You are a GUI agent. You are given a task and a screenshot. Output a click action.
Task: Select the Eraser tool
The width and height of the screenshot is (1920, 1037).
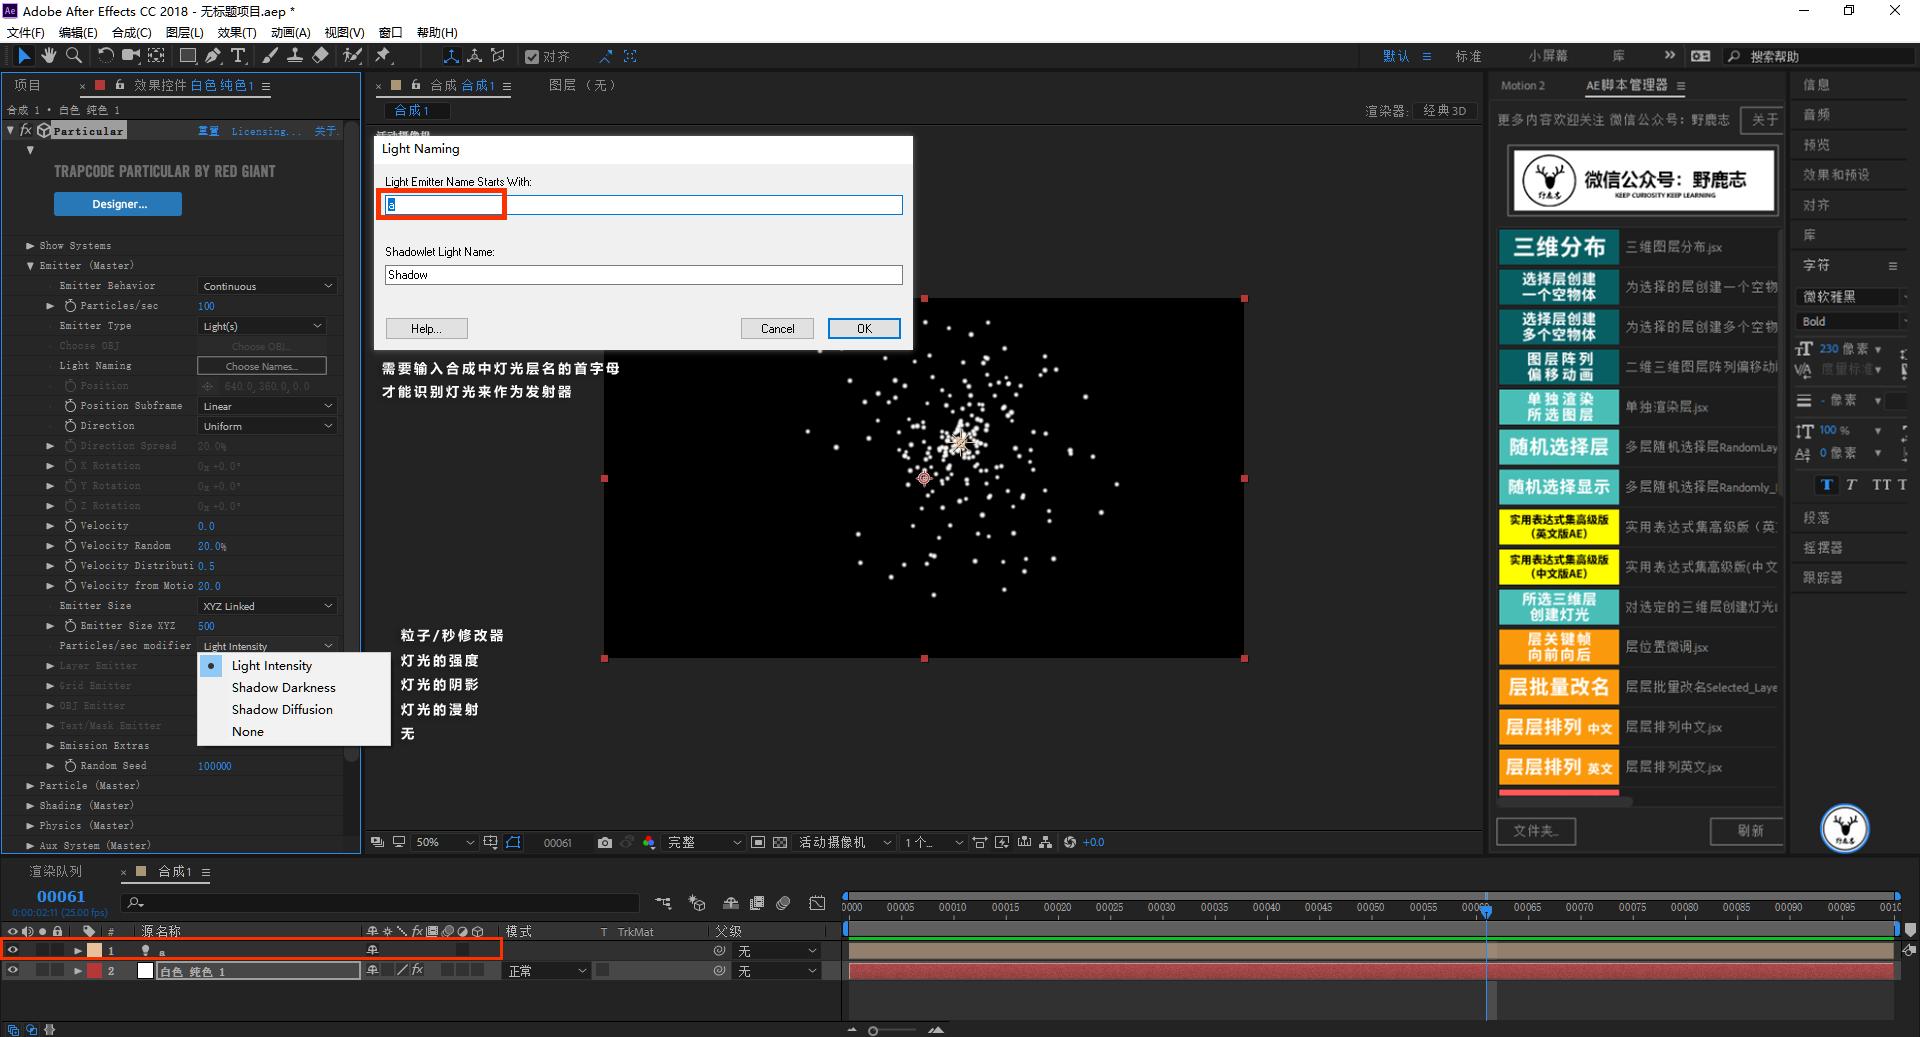pos(320,56)
